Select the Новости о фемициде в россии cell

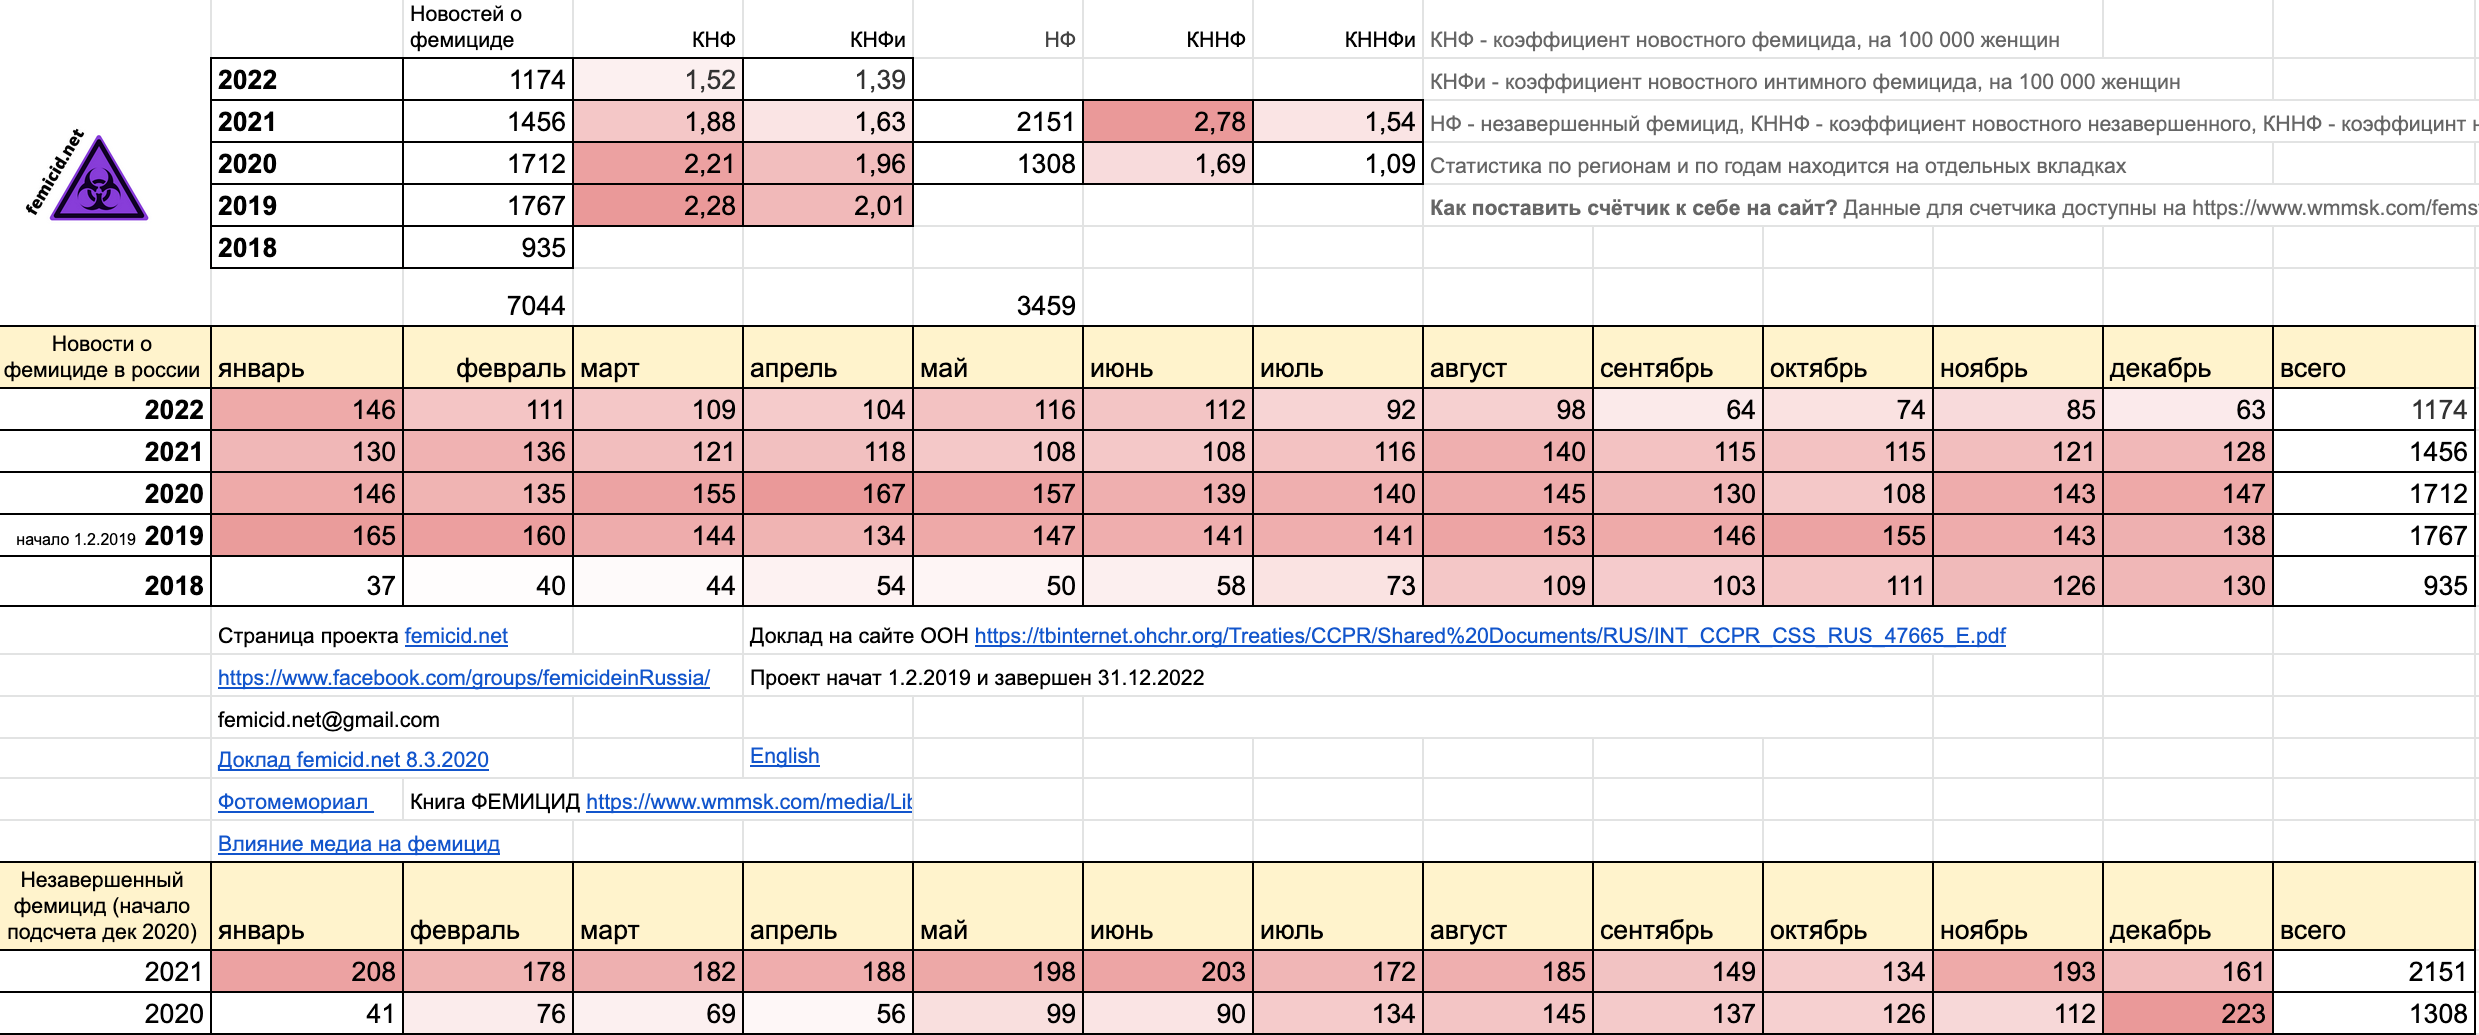coord(105,357)
